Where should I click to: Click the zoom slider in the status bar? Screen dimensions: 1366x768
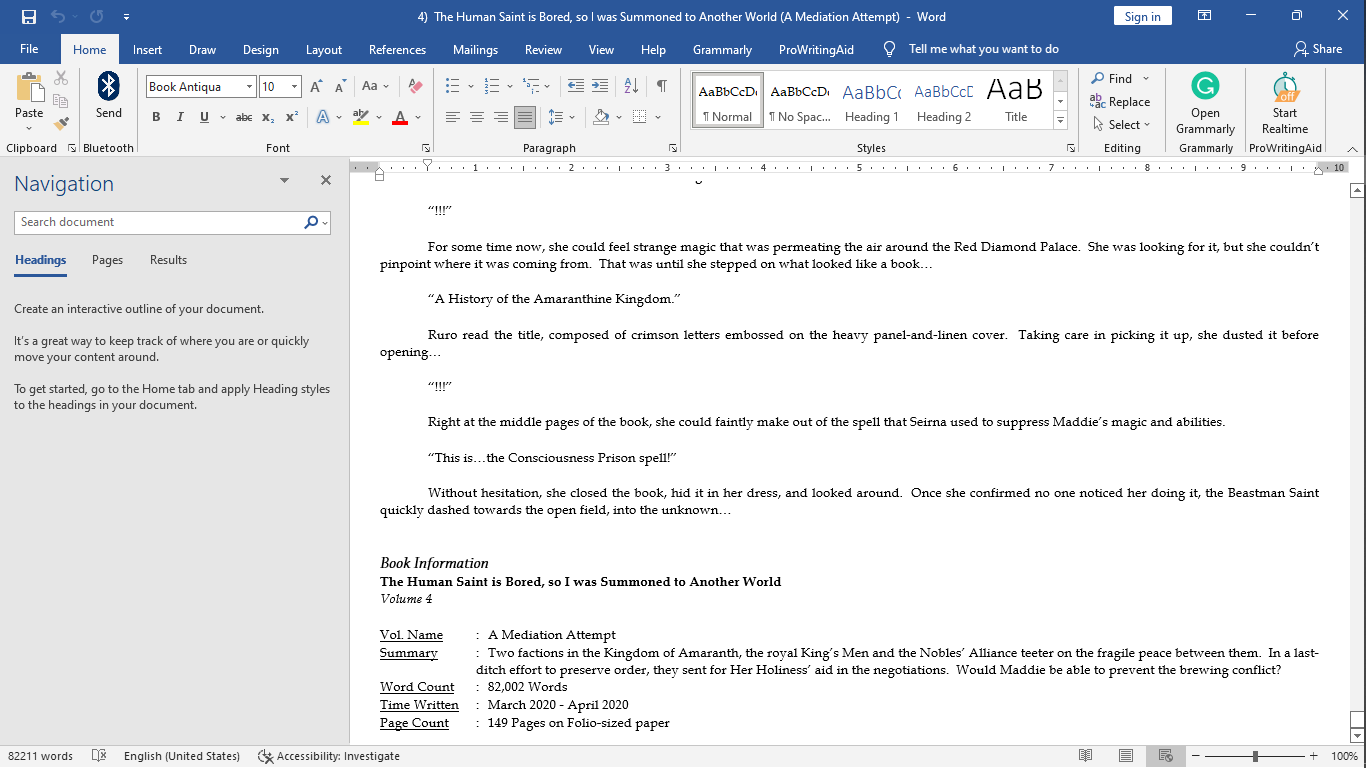(1255, 756)
